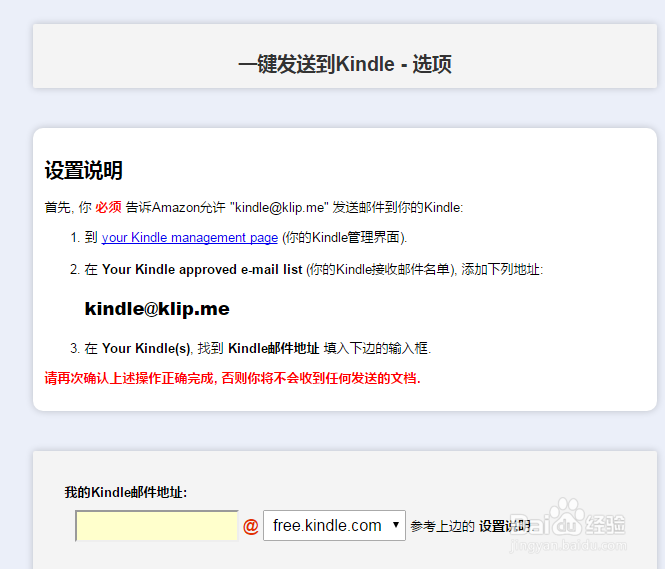This screenshot has width=665, height=569.
Task: Click the red @ symbol beside the input
Action: coord(251,526)
